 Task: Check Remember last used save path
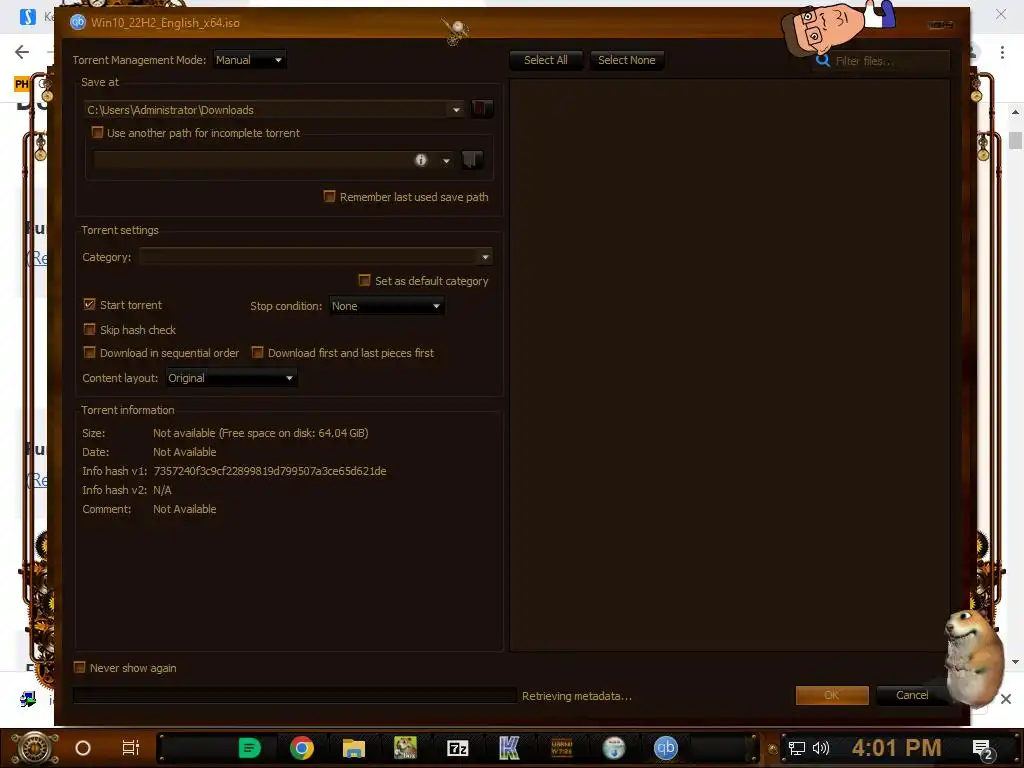(330, 197)
